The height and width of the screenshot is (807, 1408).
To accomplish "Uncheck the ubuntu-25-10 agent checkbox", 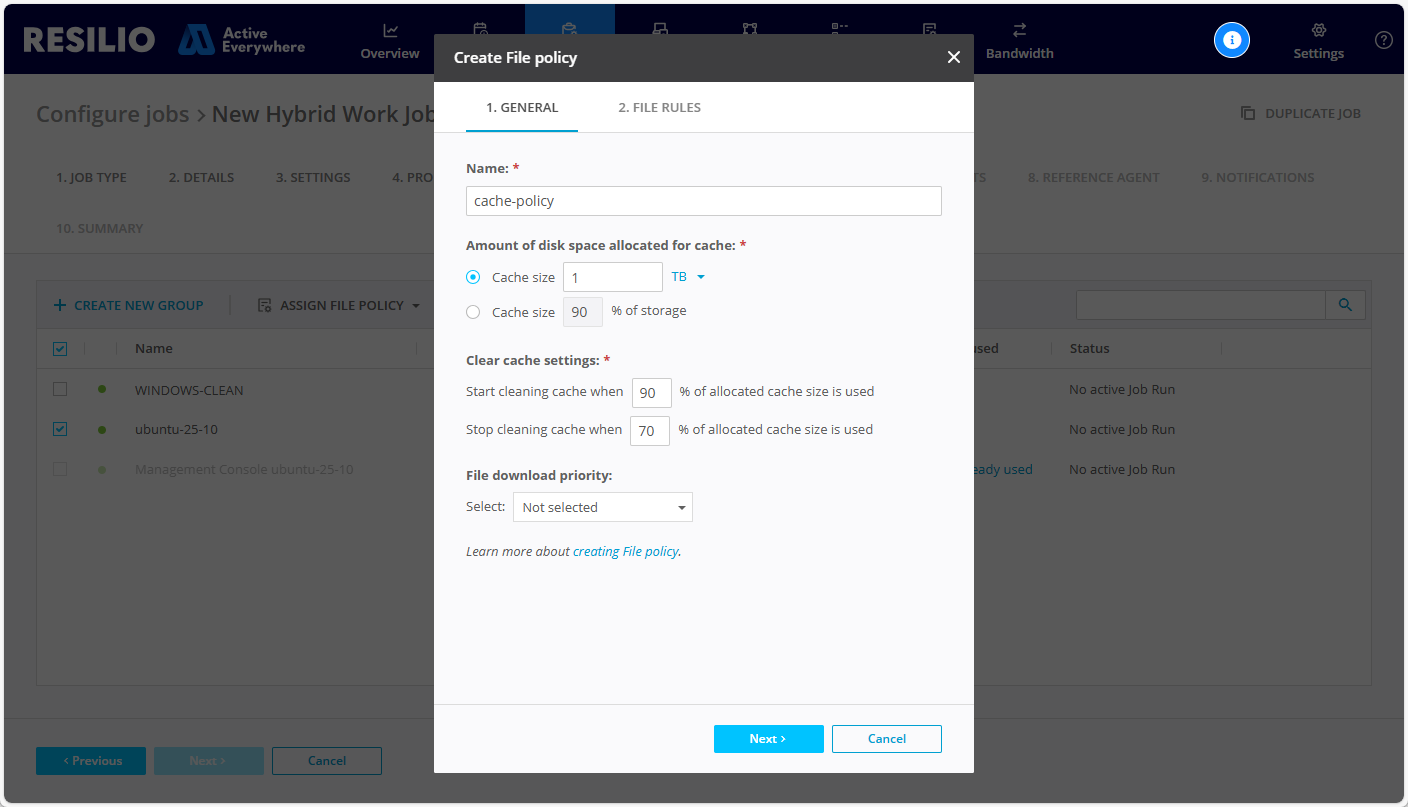I will pyautogui.click(x=60, y=429).
